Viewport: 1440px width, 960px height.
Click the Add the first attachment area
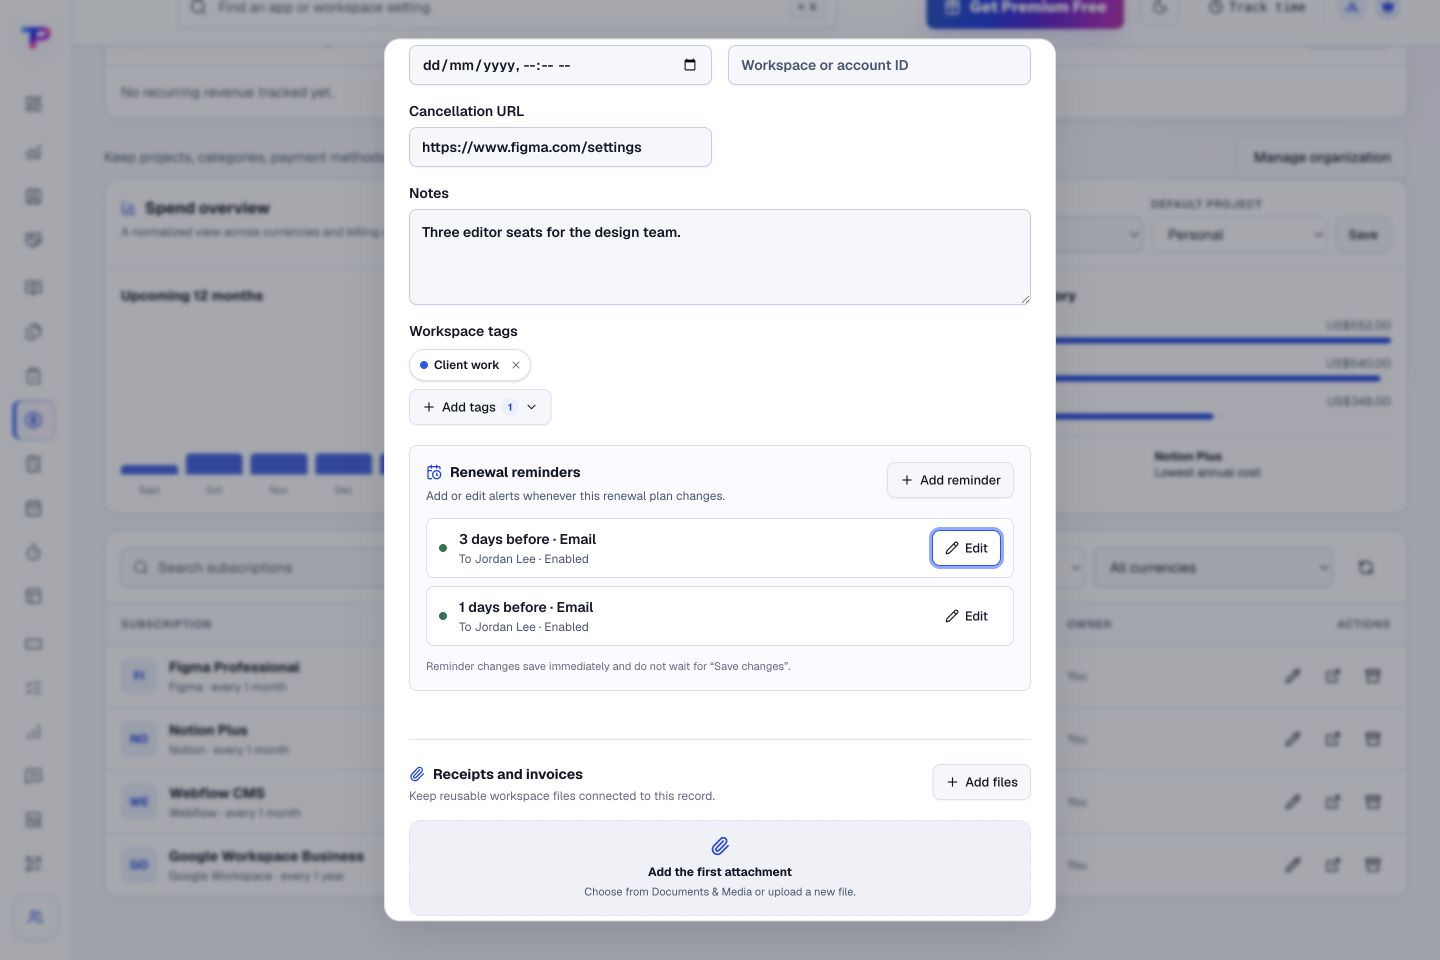[x=720, y=868]
